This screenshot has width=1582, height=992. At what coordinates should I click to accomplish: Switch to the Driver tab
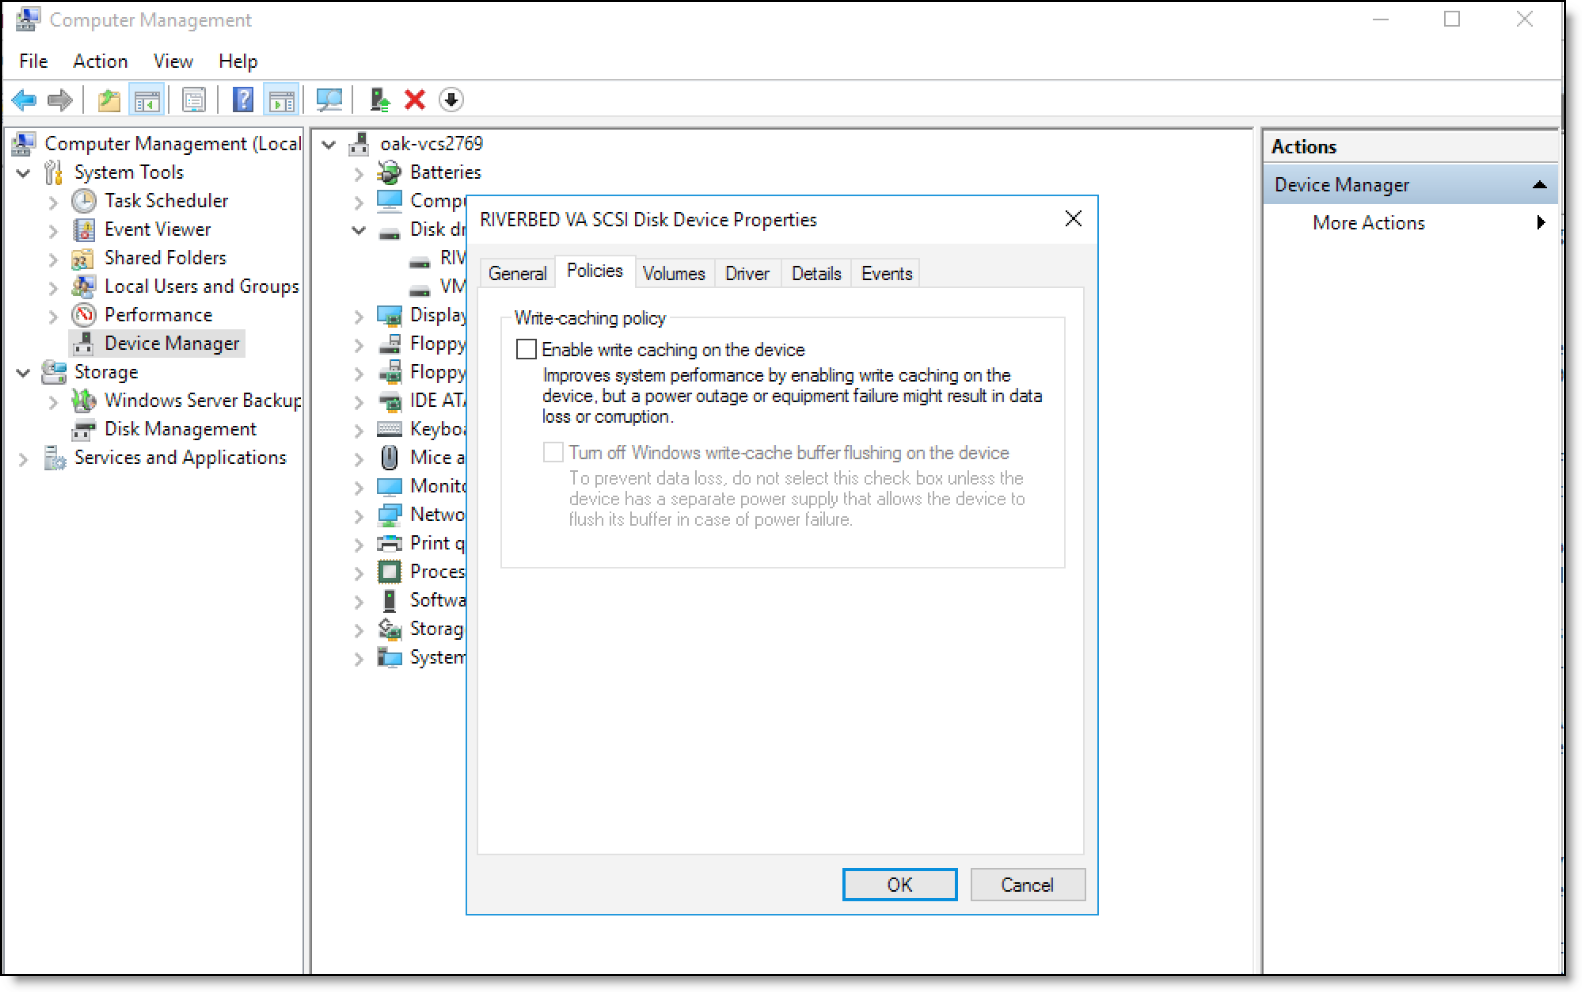[x=747, y=273]
